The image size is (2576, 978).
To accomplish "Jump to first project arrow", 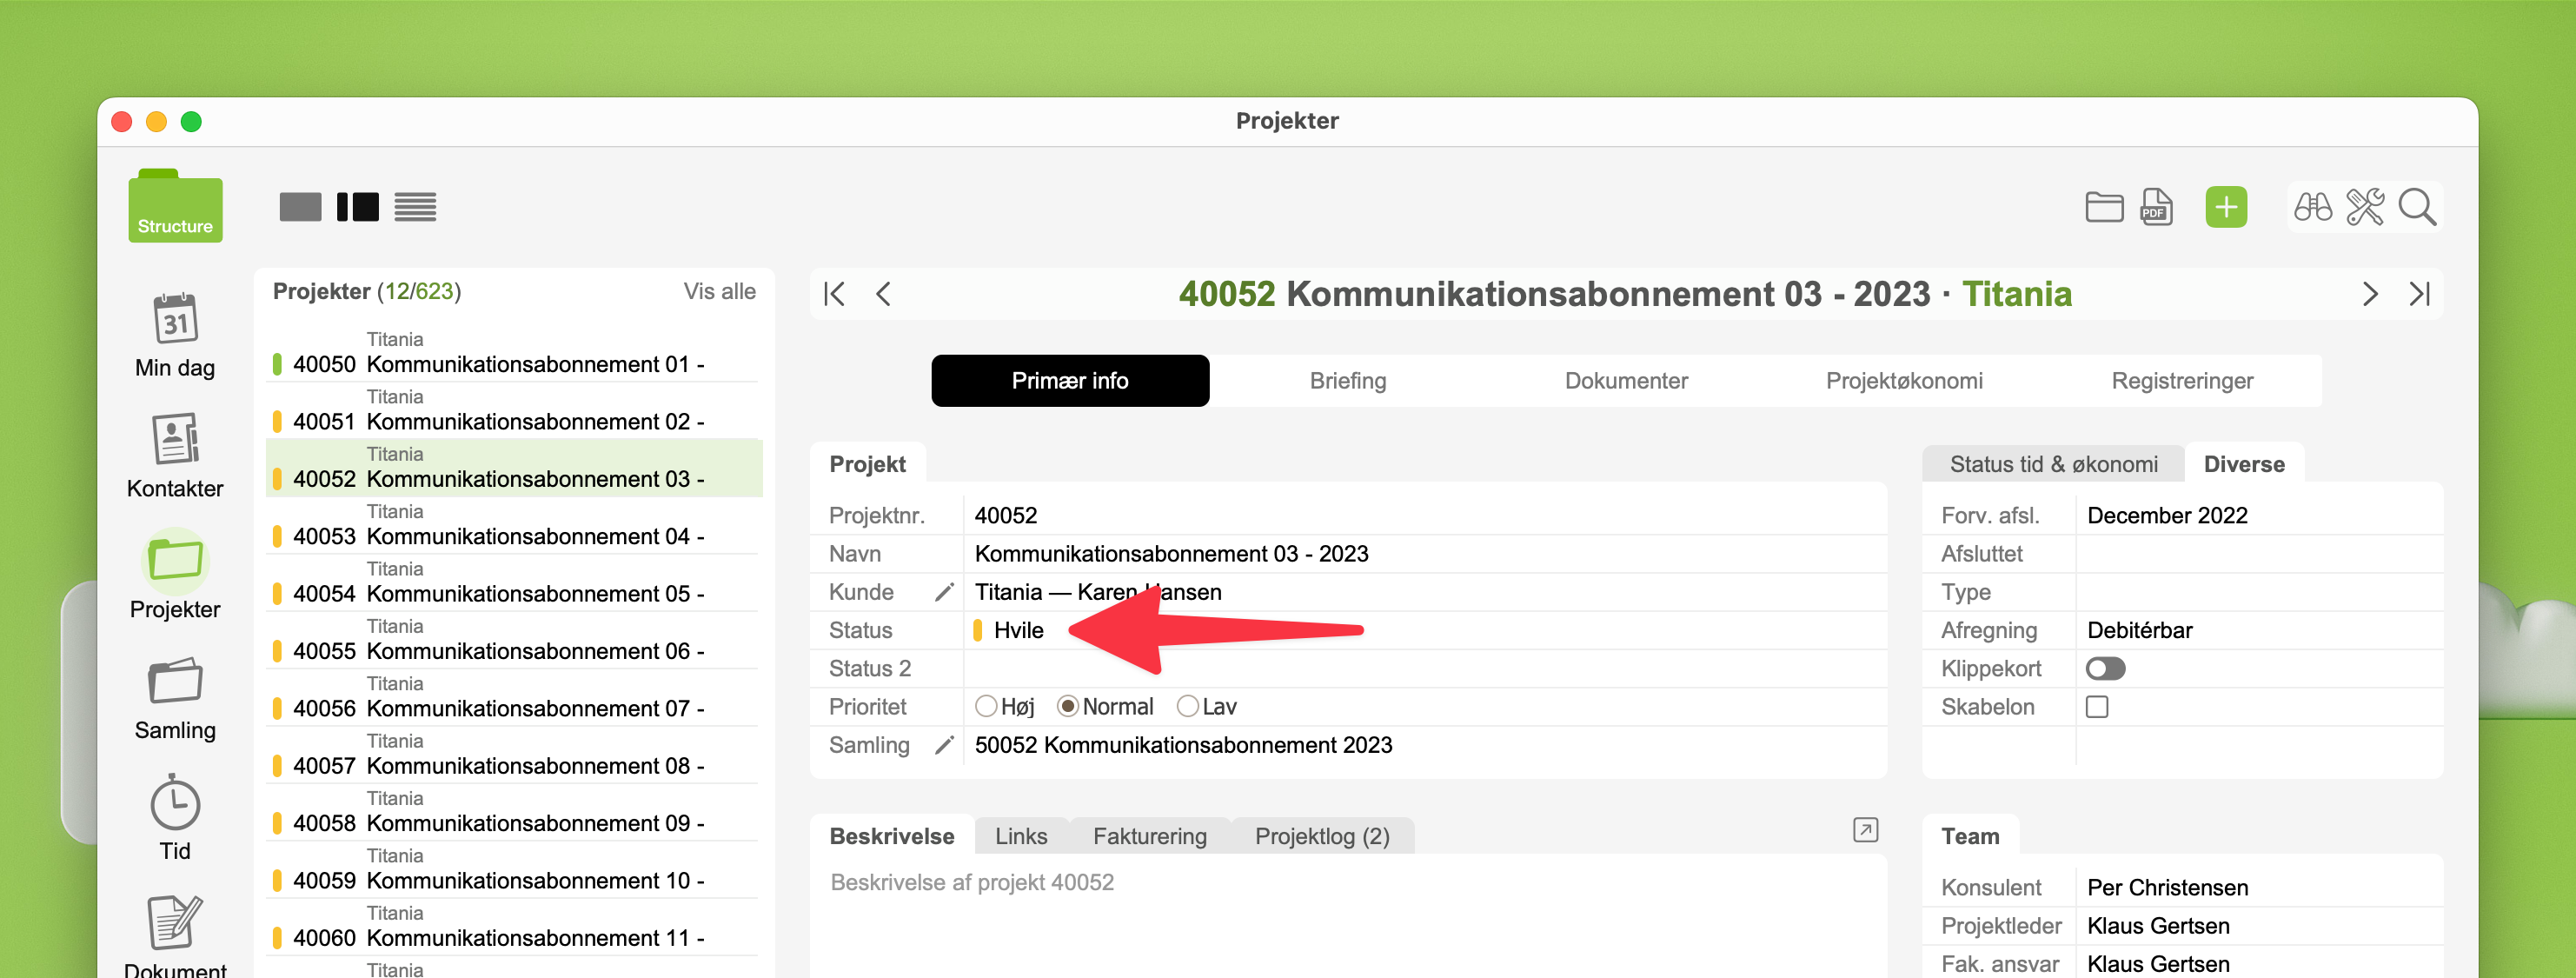I will [834, 294].
